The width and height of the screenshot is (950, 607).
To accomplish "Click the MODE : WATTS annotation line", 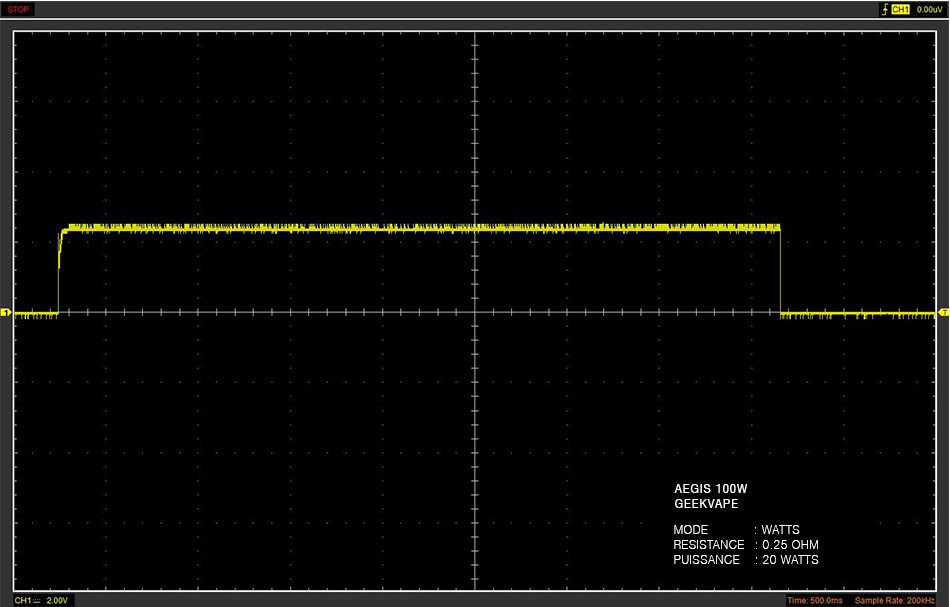I will click(736, 529).
